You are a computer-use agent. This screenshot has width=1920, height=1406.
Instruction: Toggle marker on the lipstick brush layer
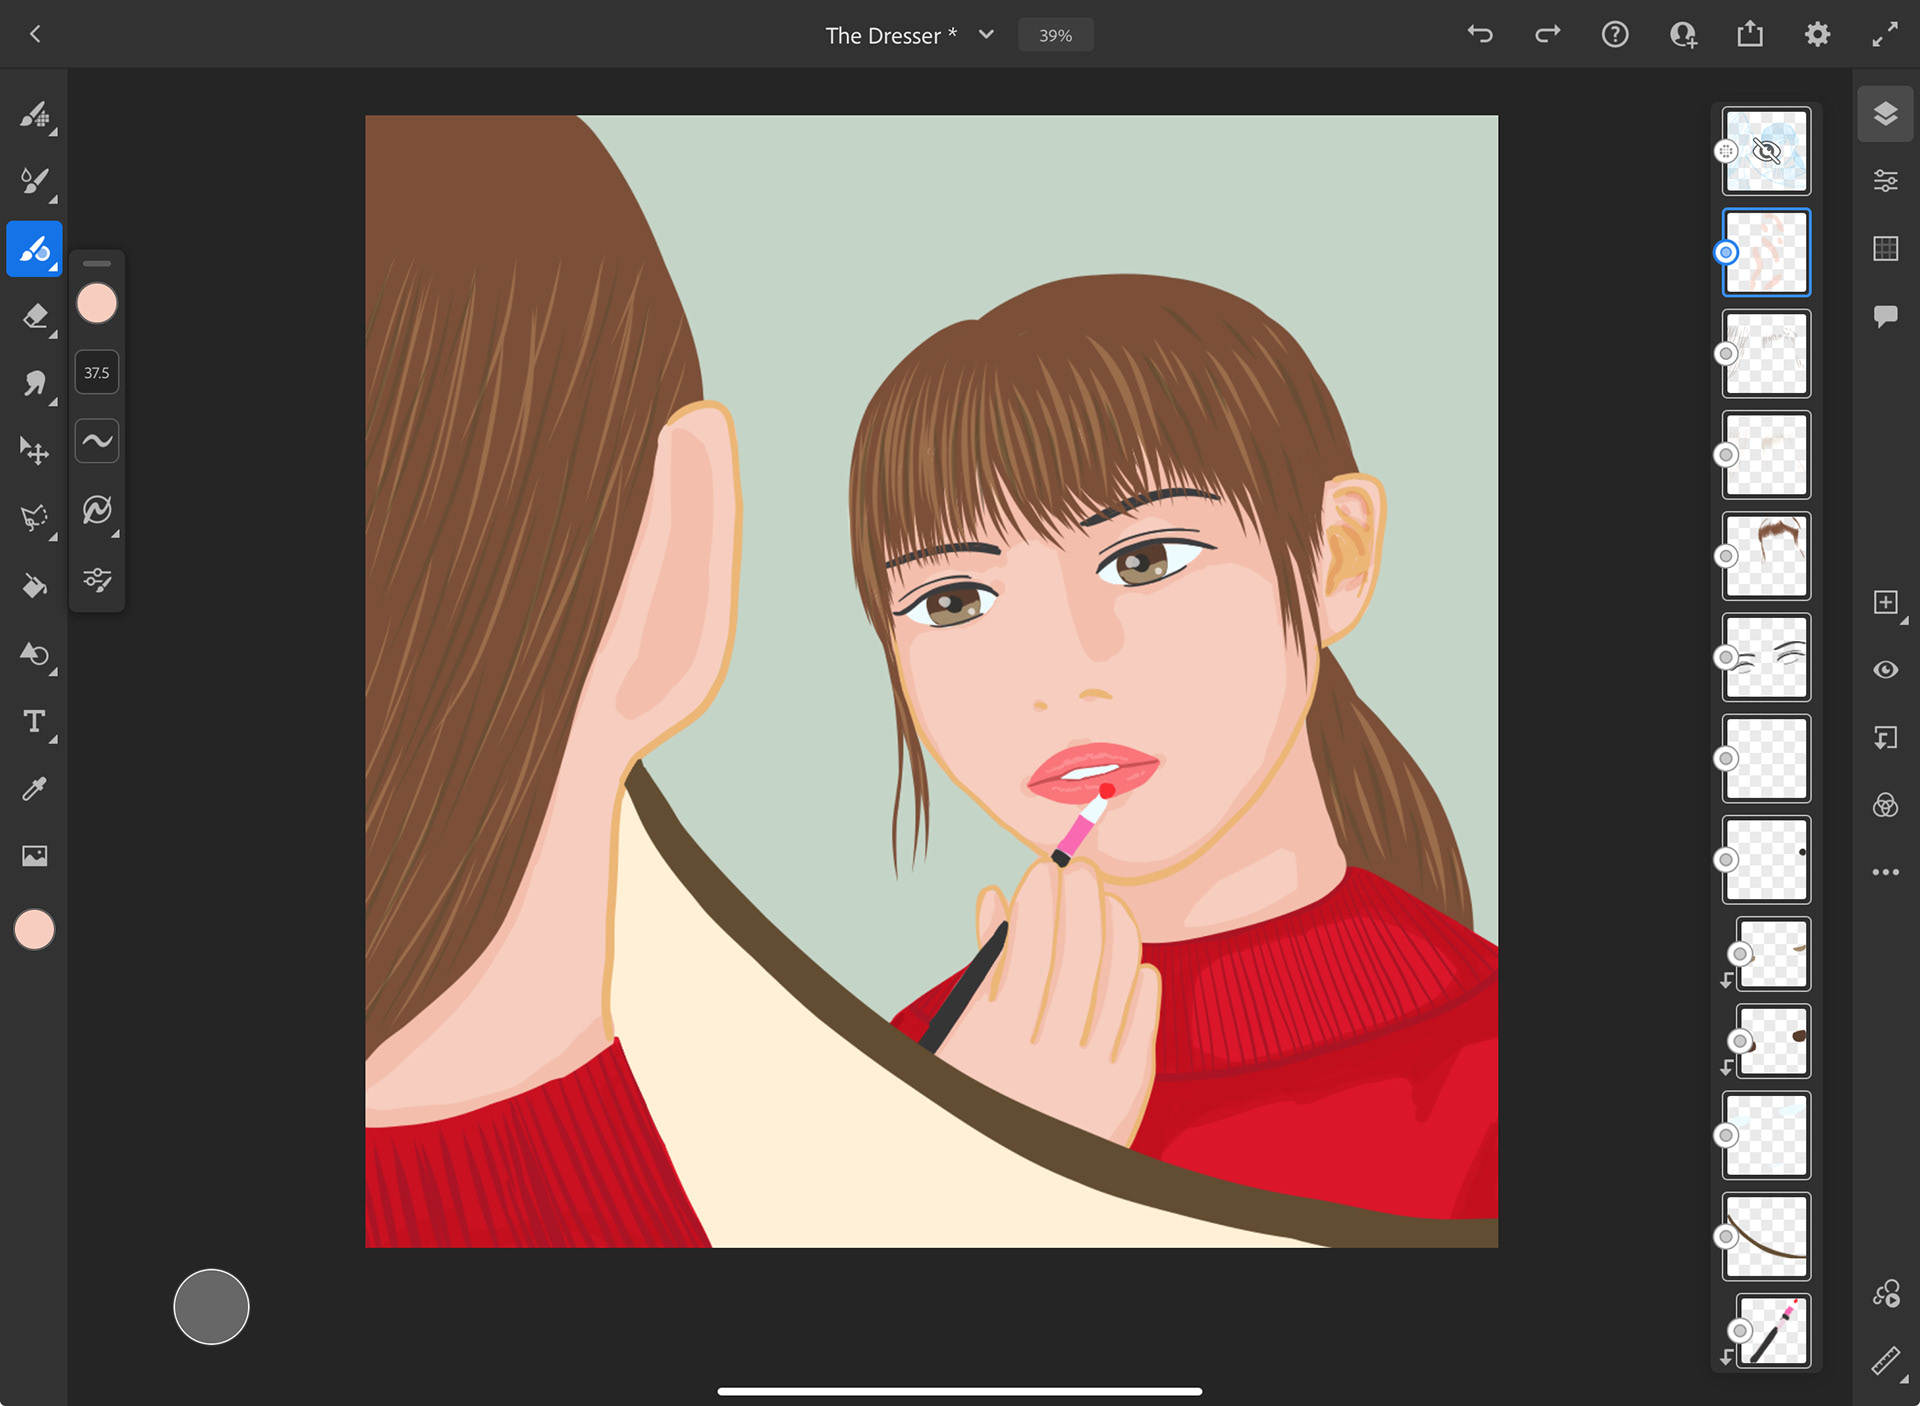[x=1740, y=1330]
